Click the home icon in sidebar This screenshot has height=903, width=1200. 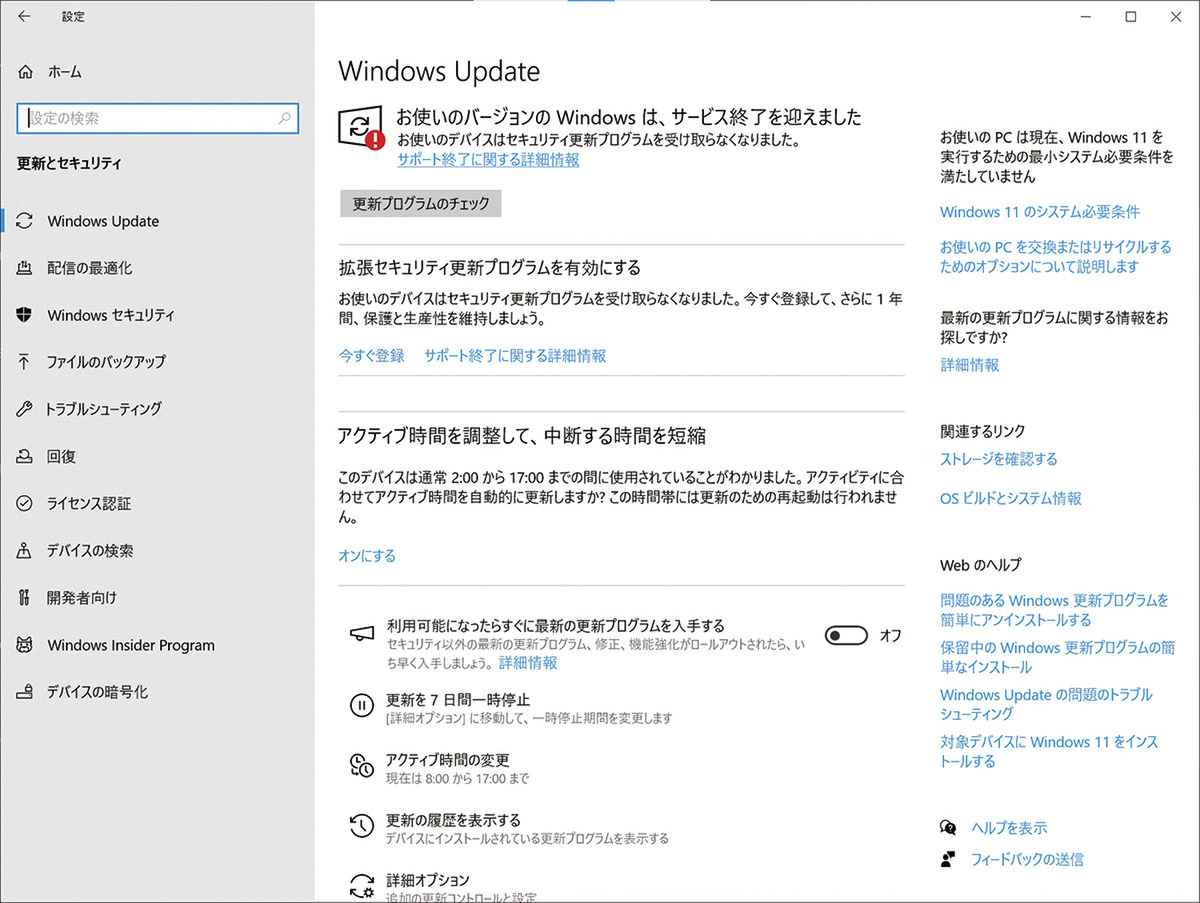pyautogui.click(x=26, y=72)
